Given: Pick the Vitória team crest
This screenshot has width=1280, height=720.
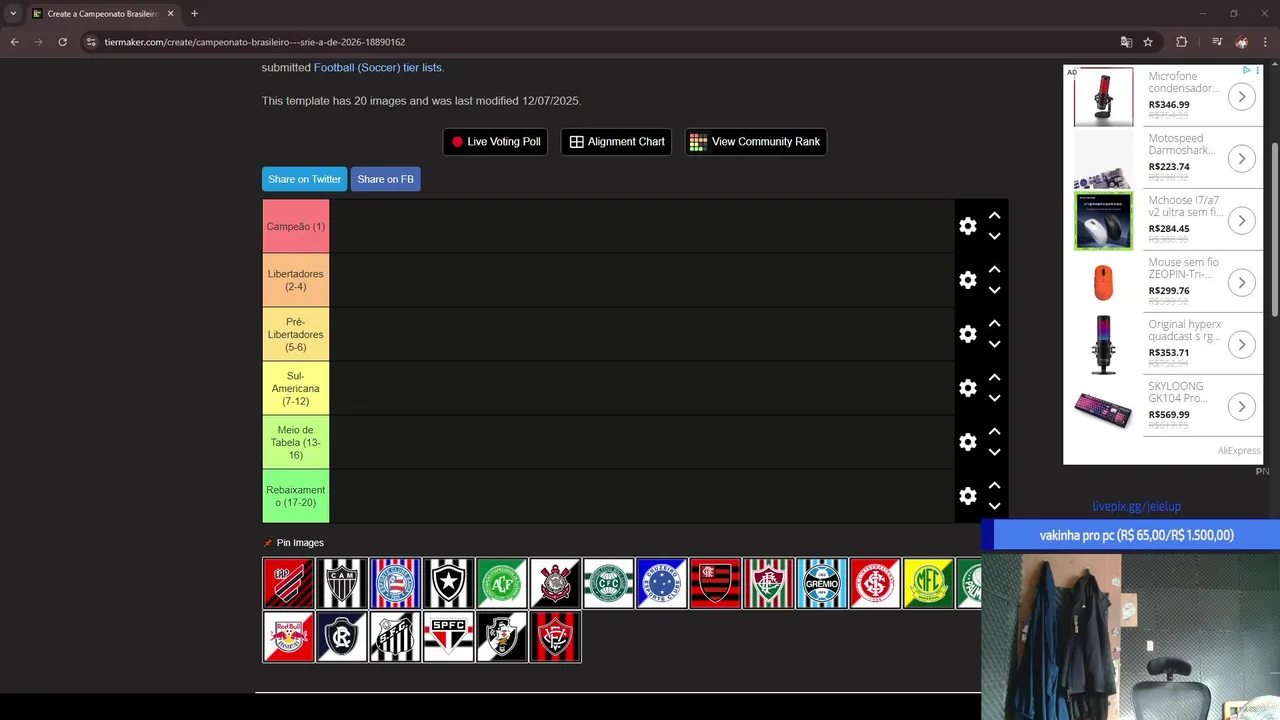Looking at the screenshot, I should (x=555, y=637).
